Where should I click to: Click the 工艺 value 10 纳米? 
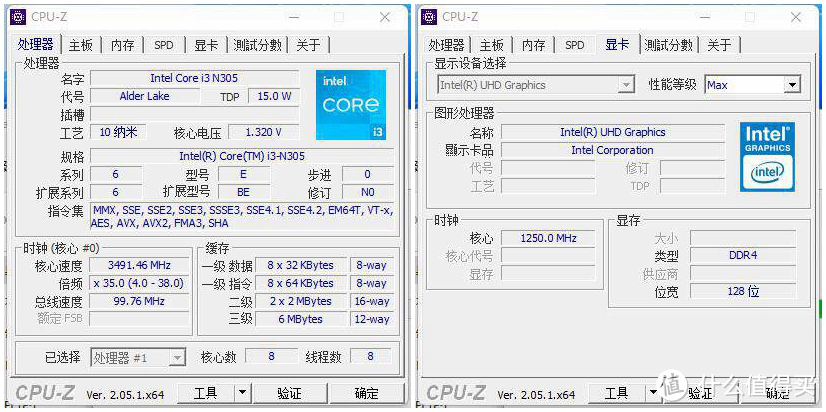(x=119, y=132)
